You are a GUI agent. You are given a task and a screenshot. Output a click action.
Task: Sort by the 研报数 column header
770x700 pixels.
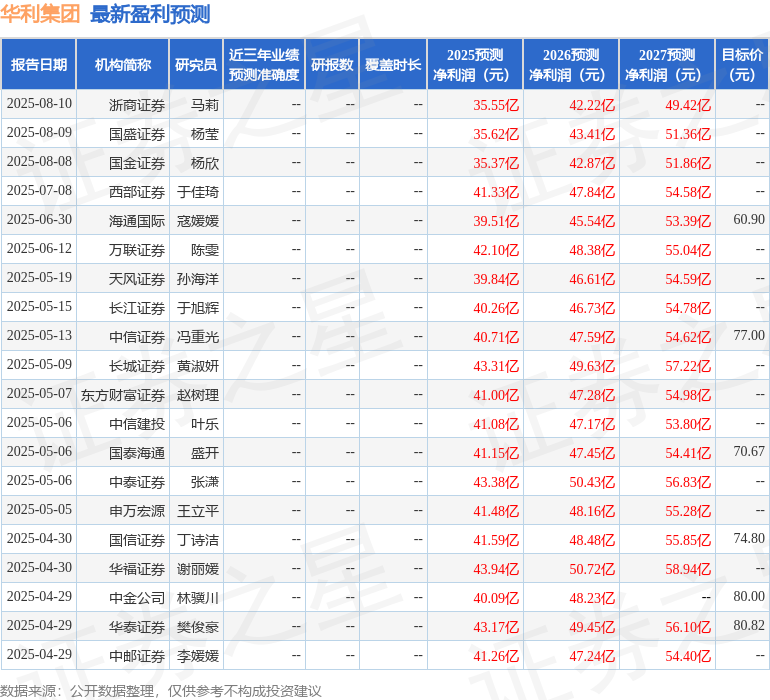pos(332,65)
